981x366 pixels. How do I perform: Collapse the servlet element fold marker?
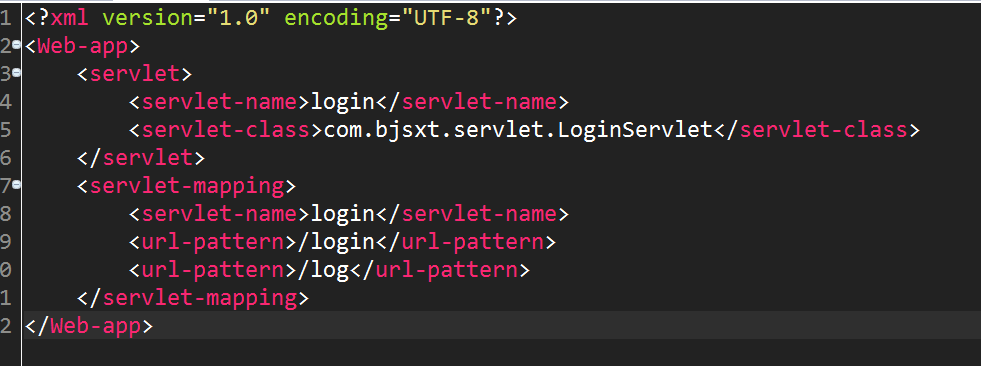pos(16,73)
